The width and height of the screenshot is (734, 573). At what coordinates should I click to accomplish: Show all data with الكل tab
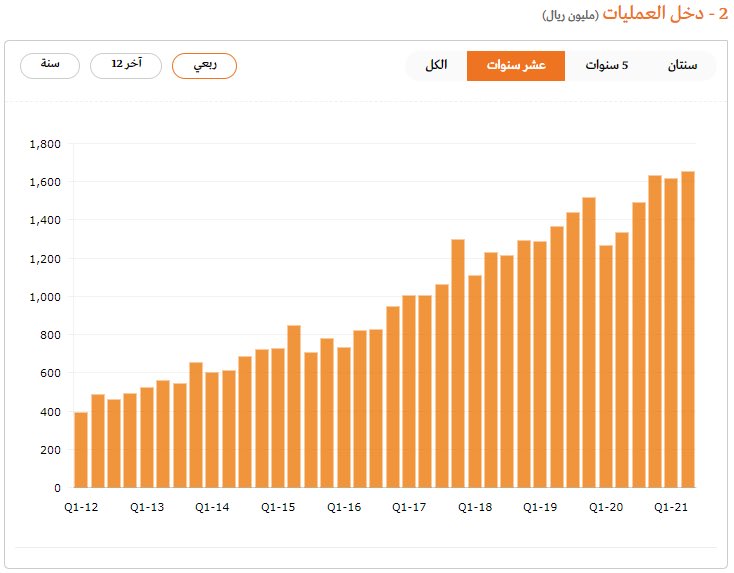(436, 66)
